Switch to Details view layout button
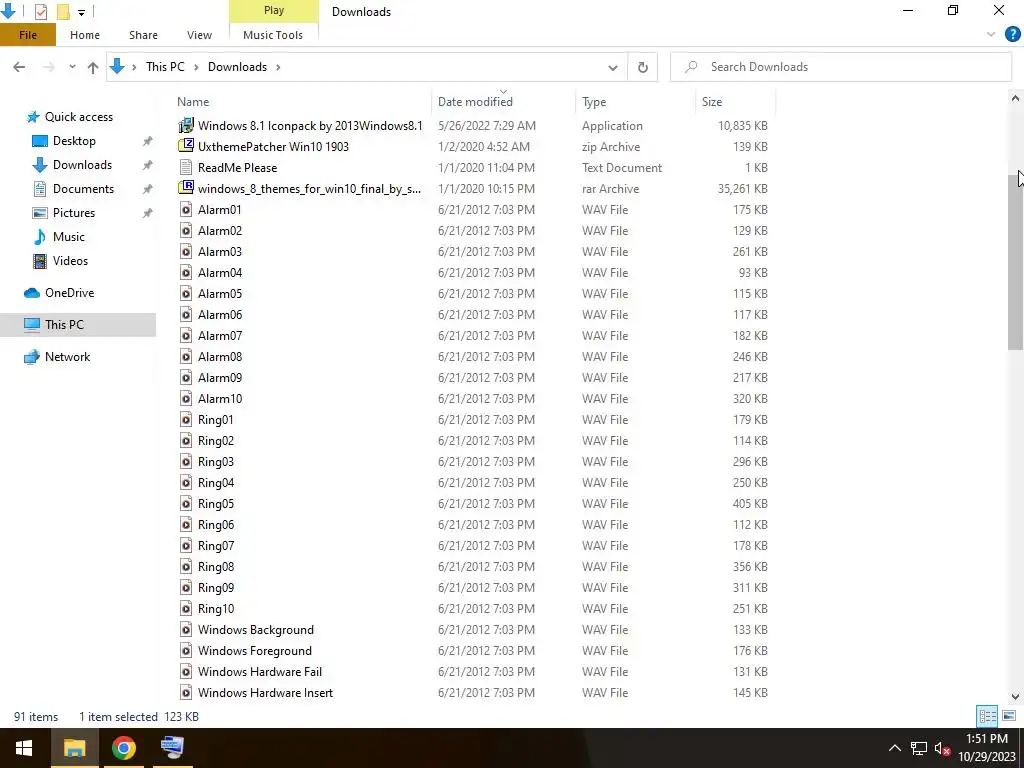The image size is (1024, 768). pyautogui.click(x=987, y=716)
